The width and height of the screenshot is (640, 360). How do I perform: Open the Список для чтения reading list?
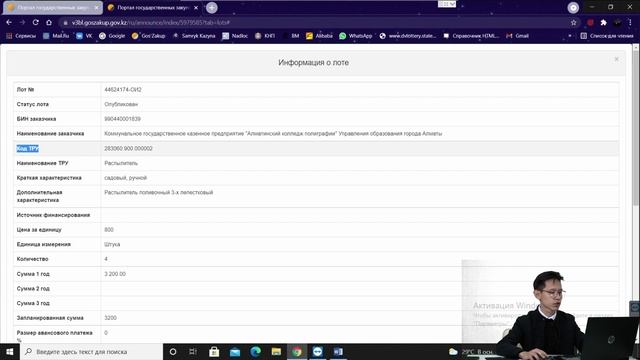(607, 36)
